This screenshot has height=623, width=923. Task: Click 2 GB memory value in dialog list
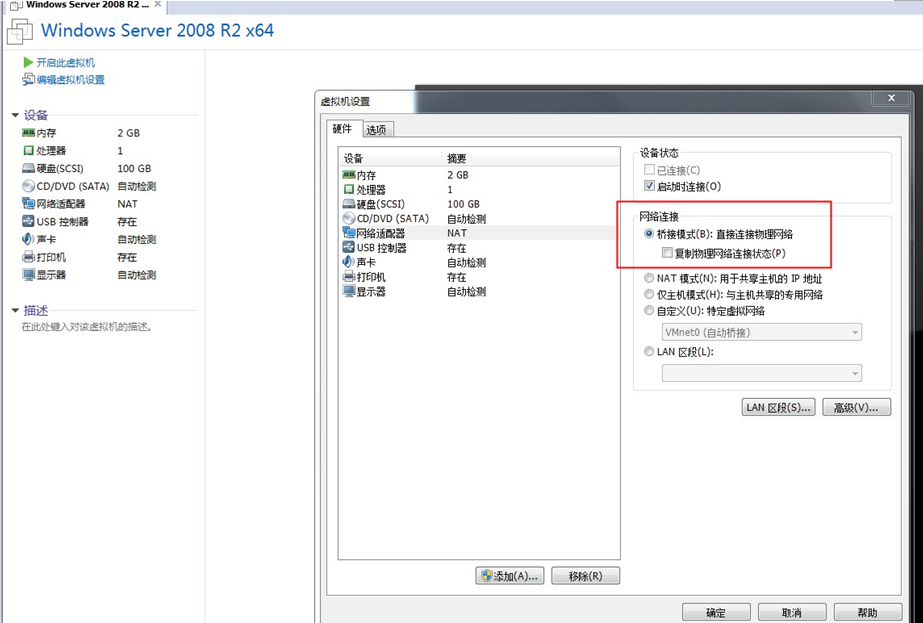[458, 175]
